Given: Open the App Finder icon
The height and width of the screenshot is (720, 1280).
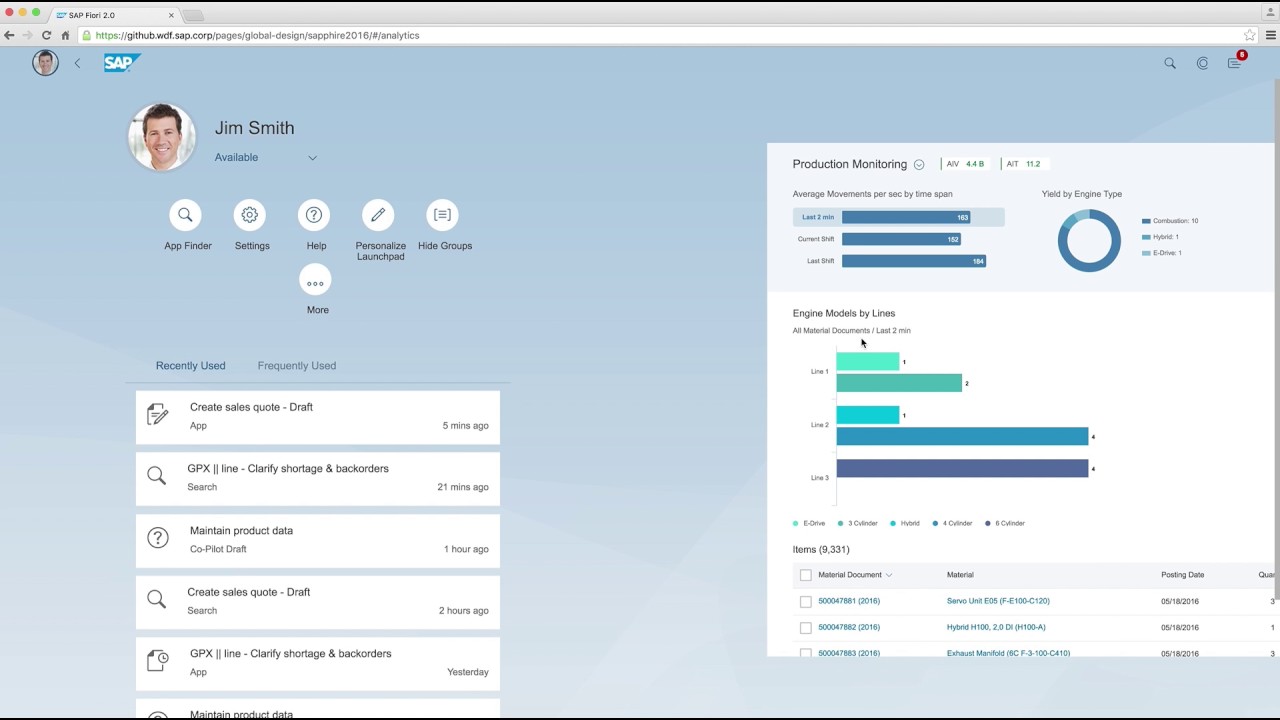Looking at the screenshot, I should pos(185,215).
